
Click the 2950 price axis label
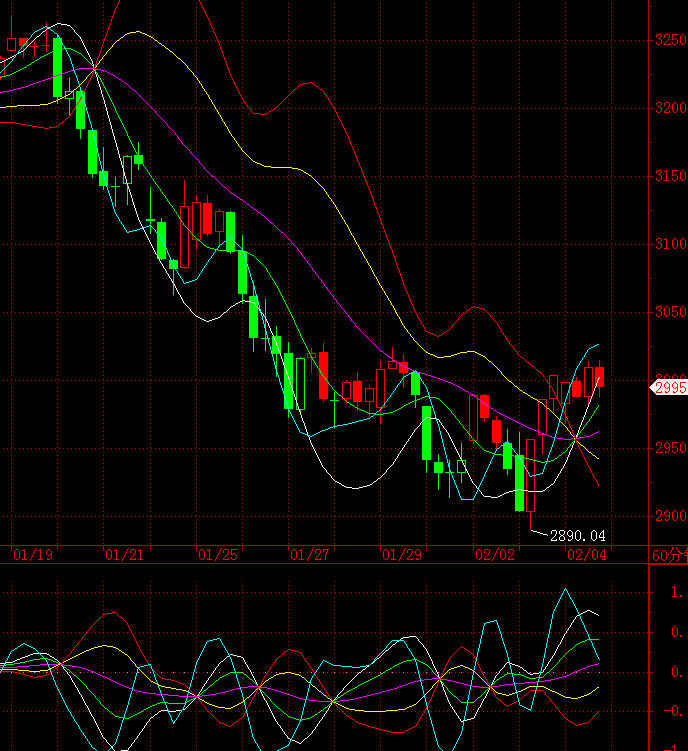(671, 448)
